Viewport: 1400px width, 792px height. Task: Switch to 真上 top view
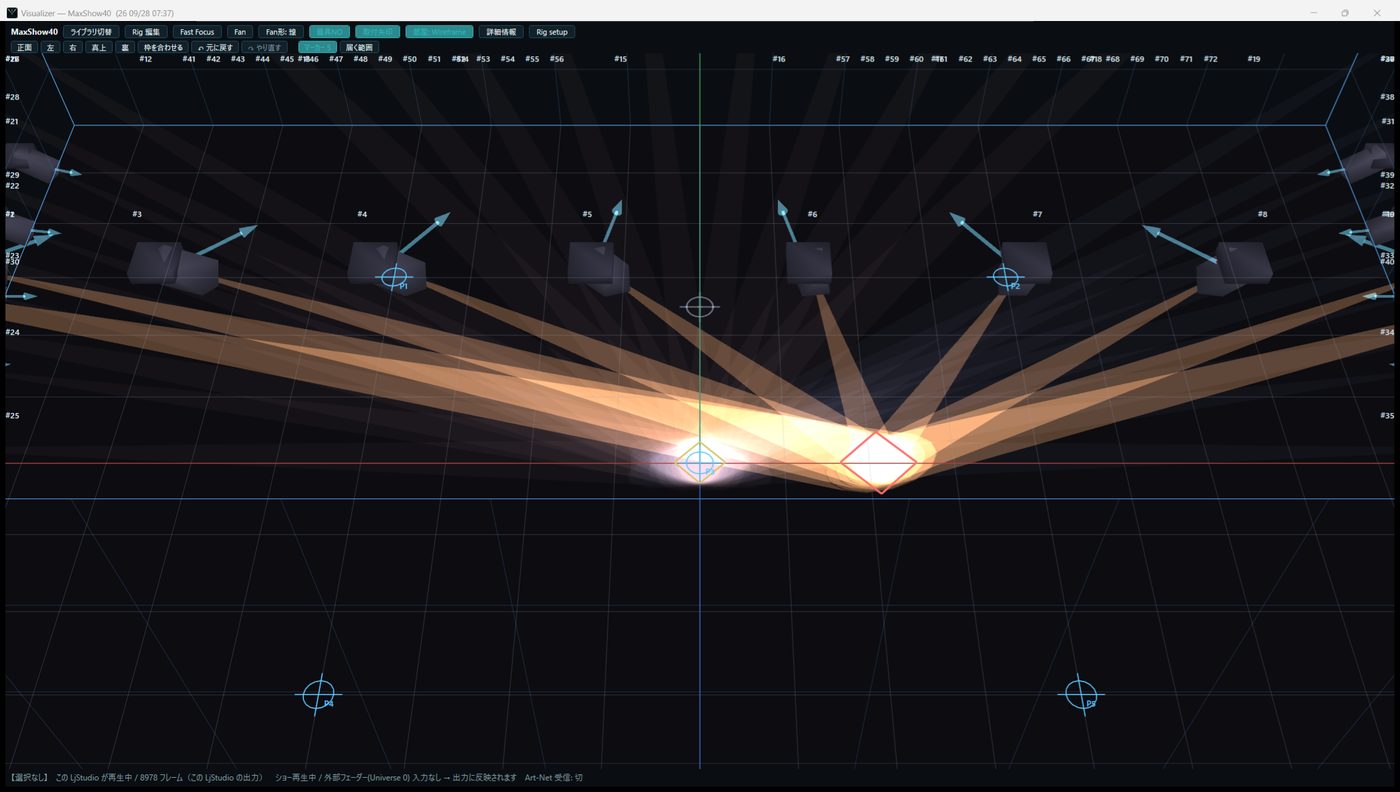(x=98, y=47)
